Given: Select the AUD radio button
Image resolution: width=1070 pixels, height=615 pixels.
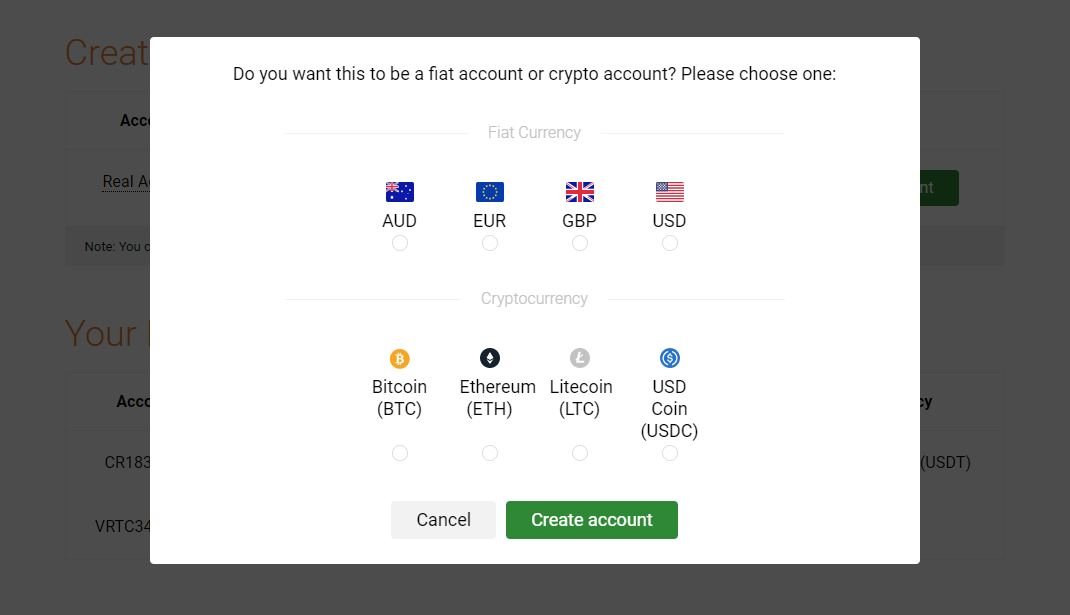Looking at the screenshot, I should point(400,243).
